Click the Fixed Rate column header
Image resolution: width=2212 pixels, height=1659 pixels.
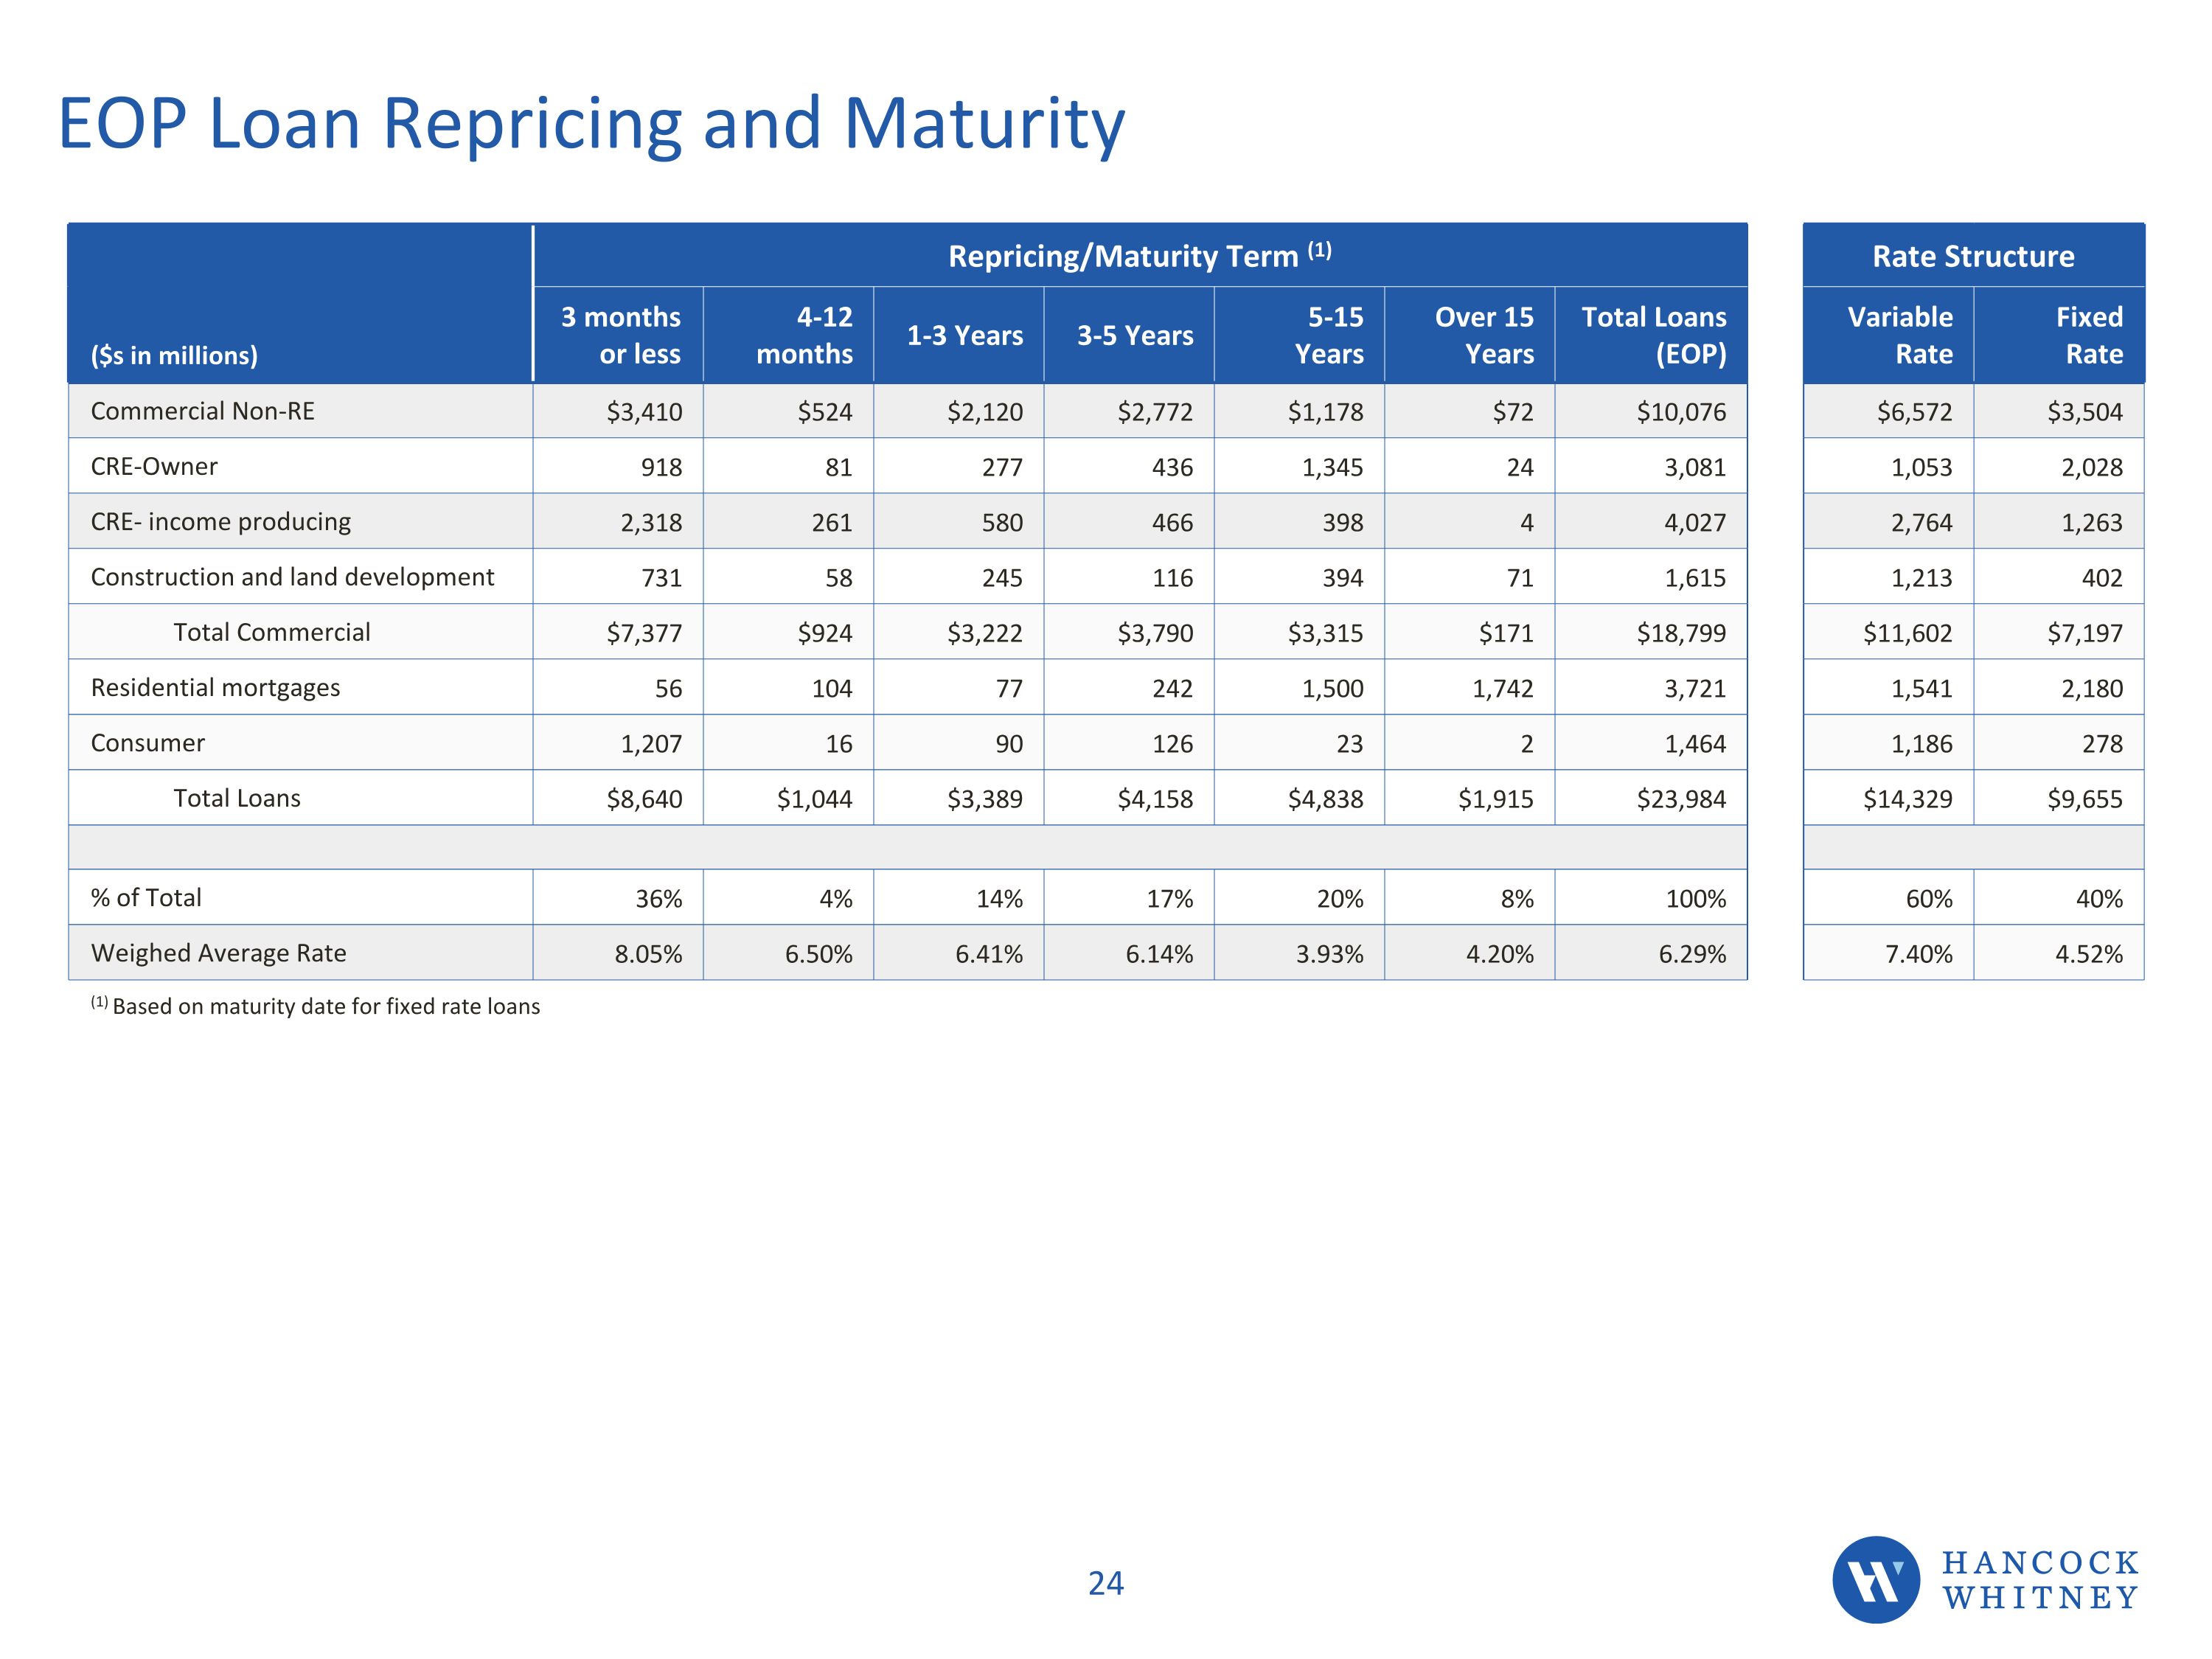click(x=2088, y=335)
